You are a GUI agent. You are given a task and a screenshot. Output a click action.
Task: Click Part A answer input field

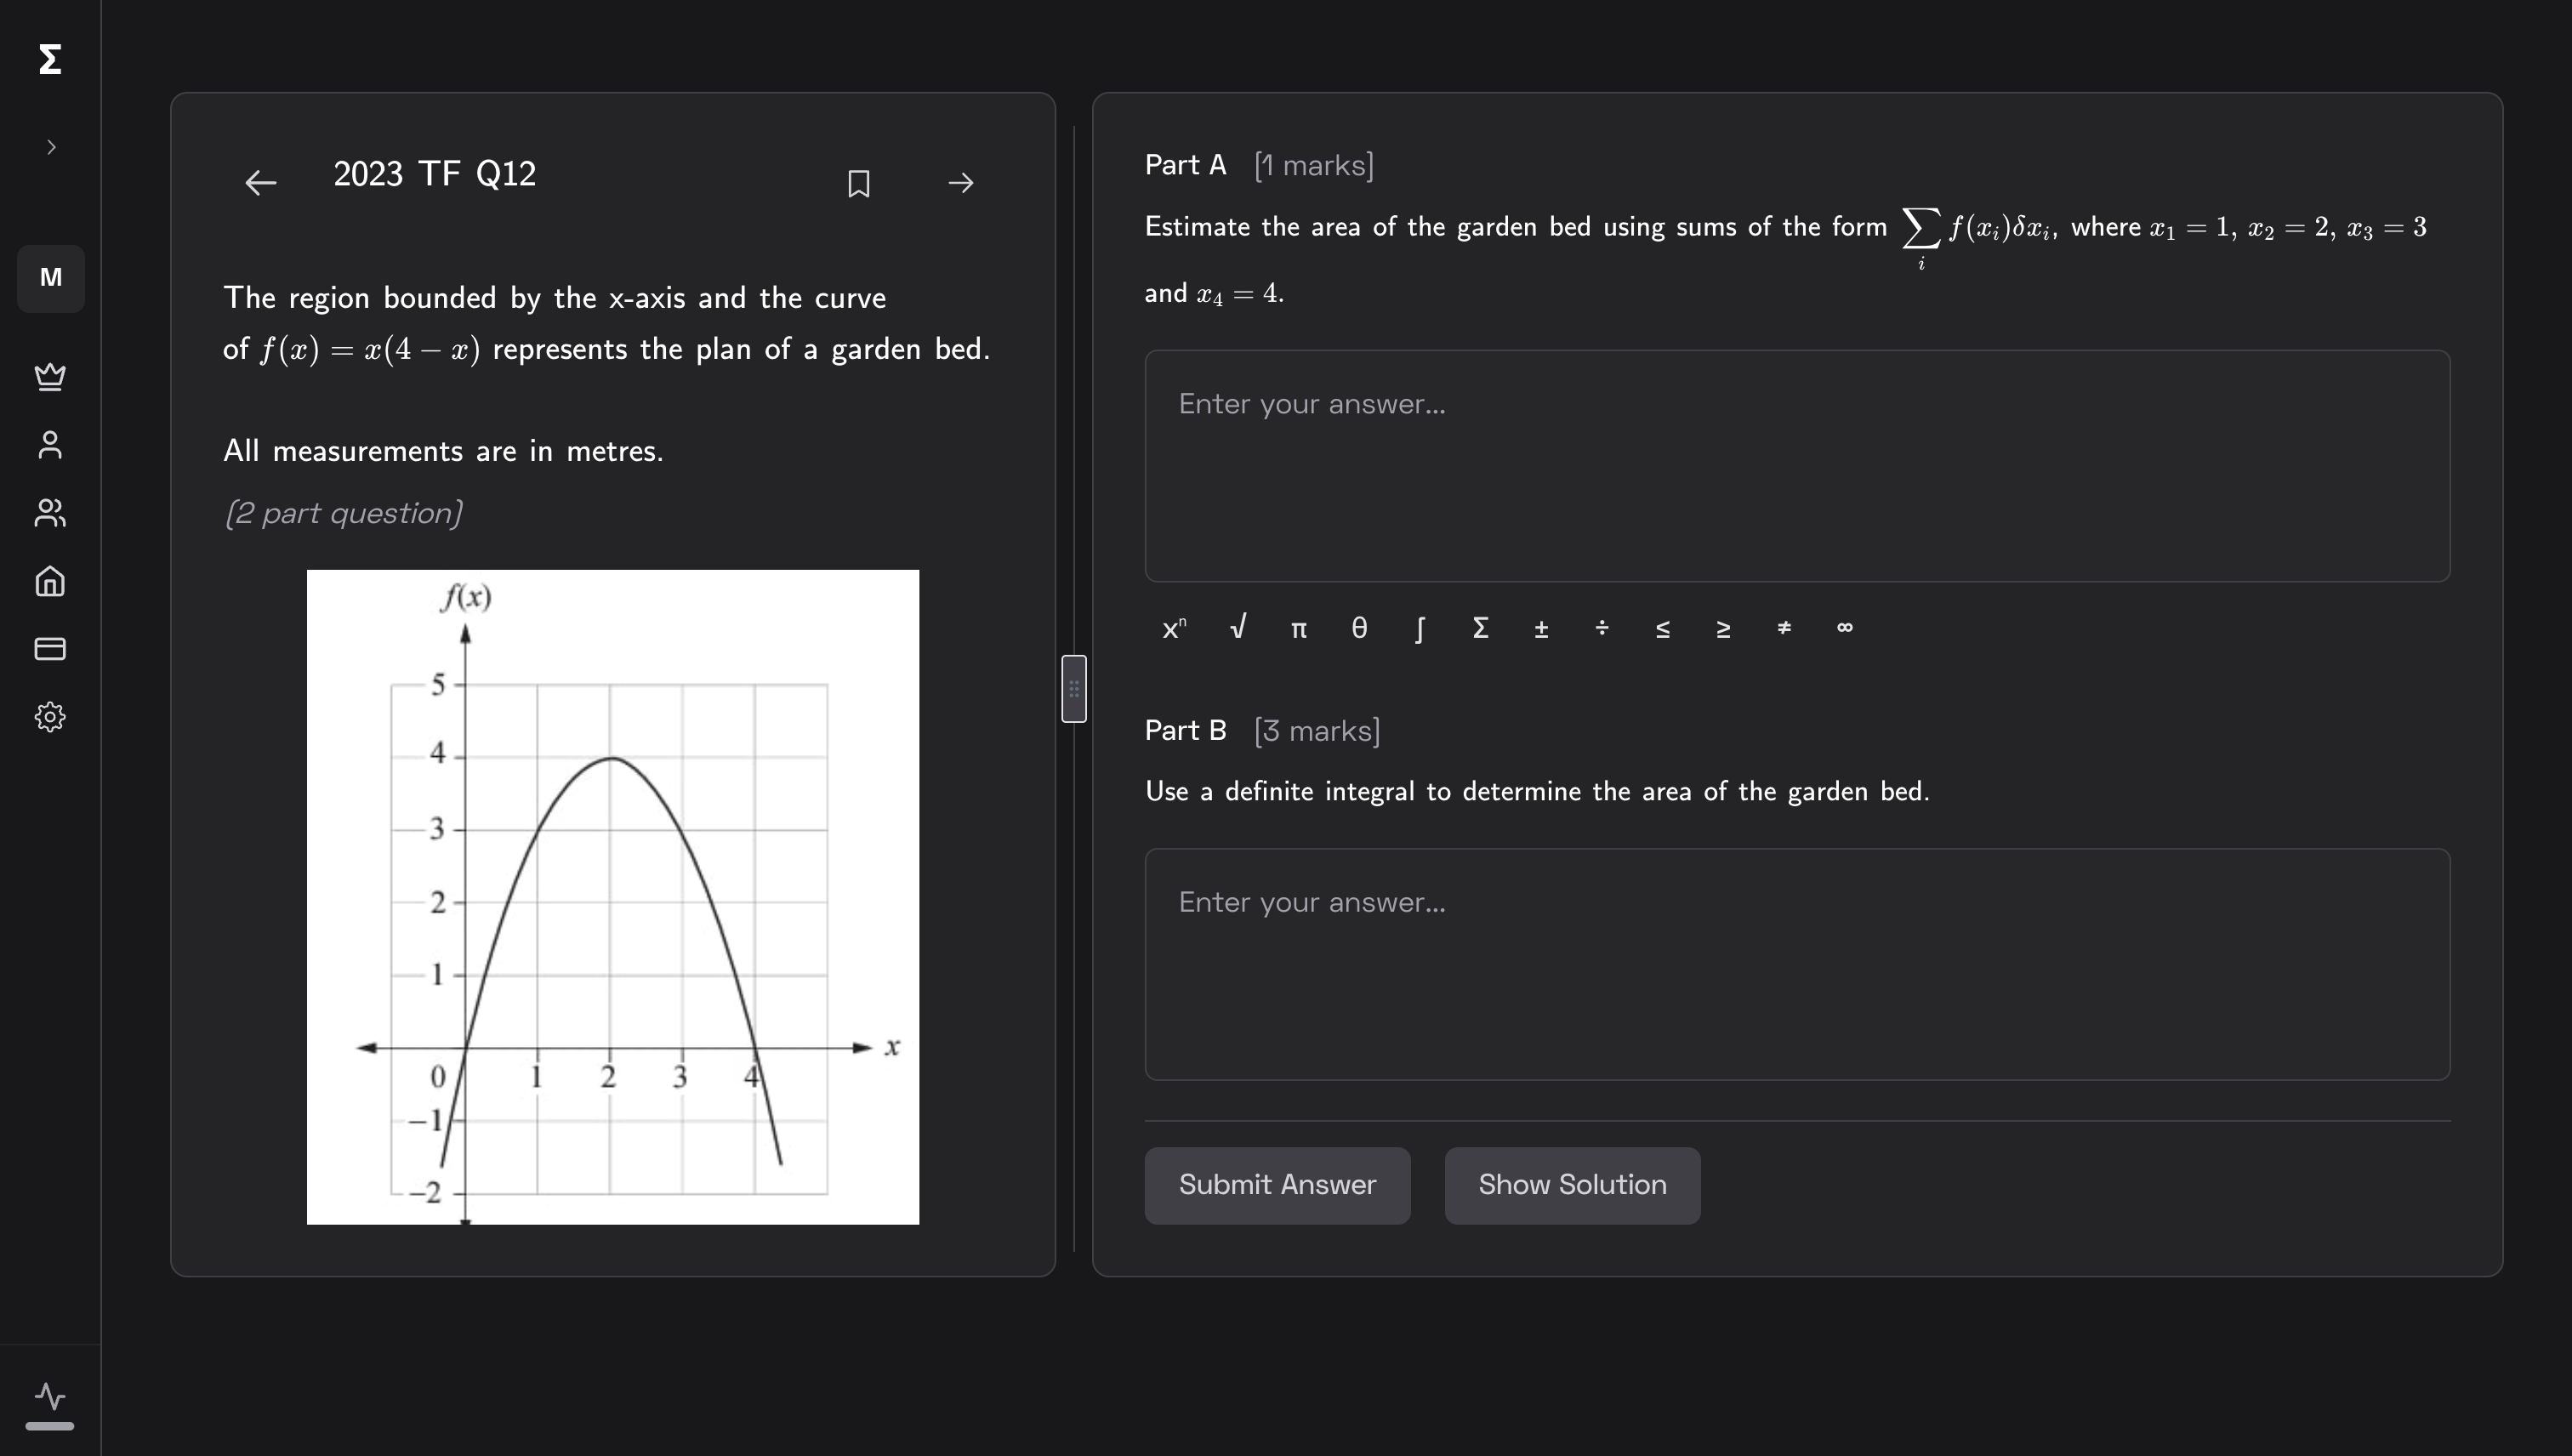click(1796, 466)
